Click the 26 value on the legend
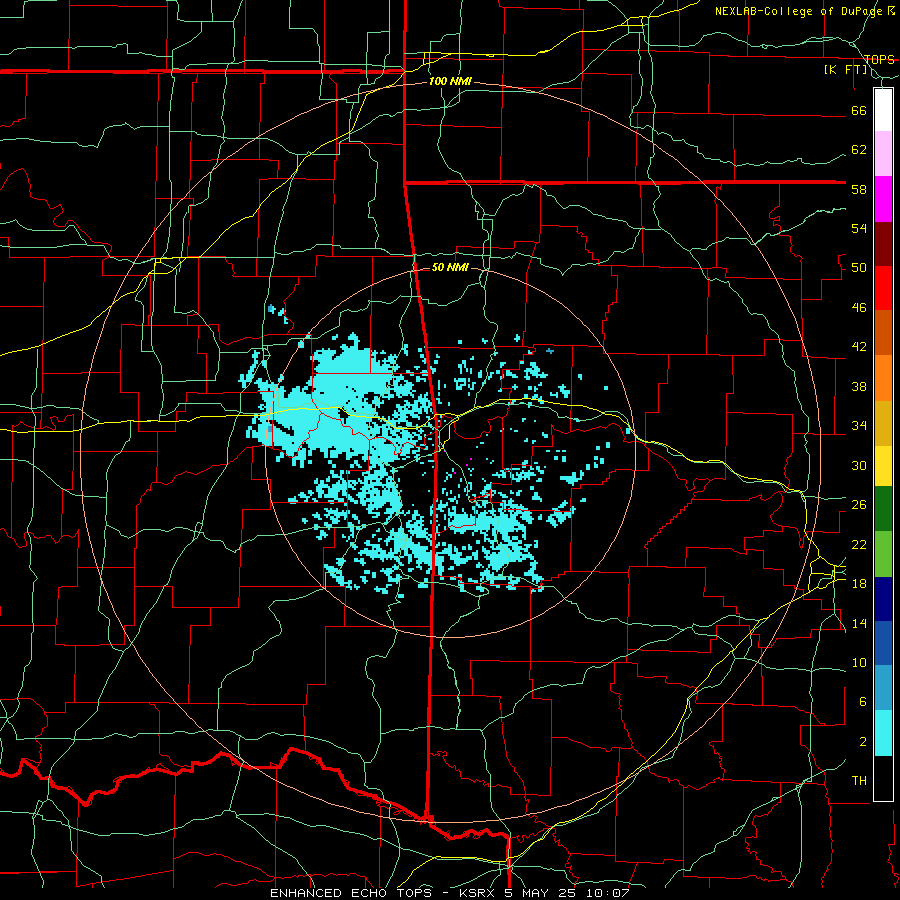This screenshot has width=900, height=900. pyautogui.click(x=859, y=505)
